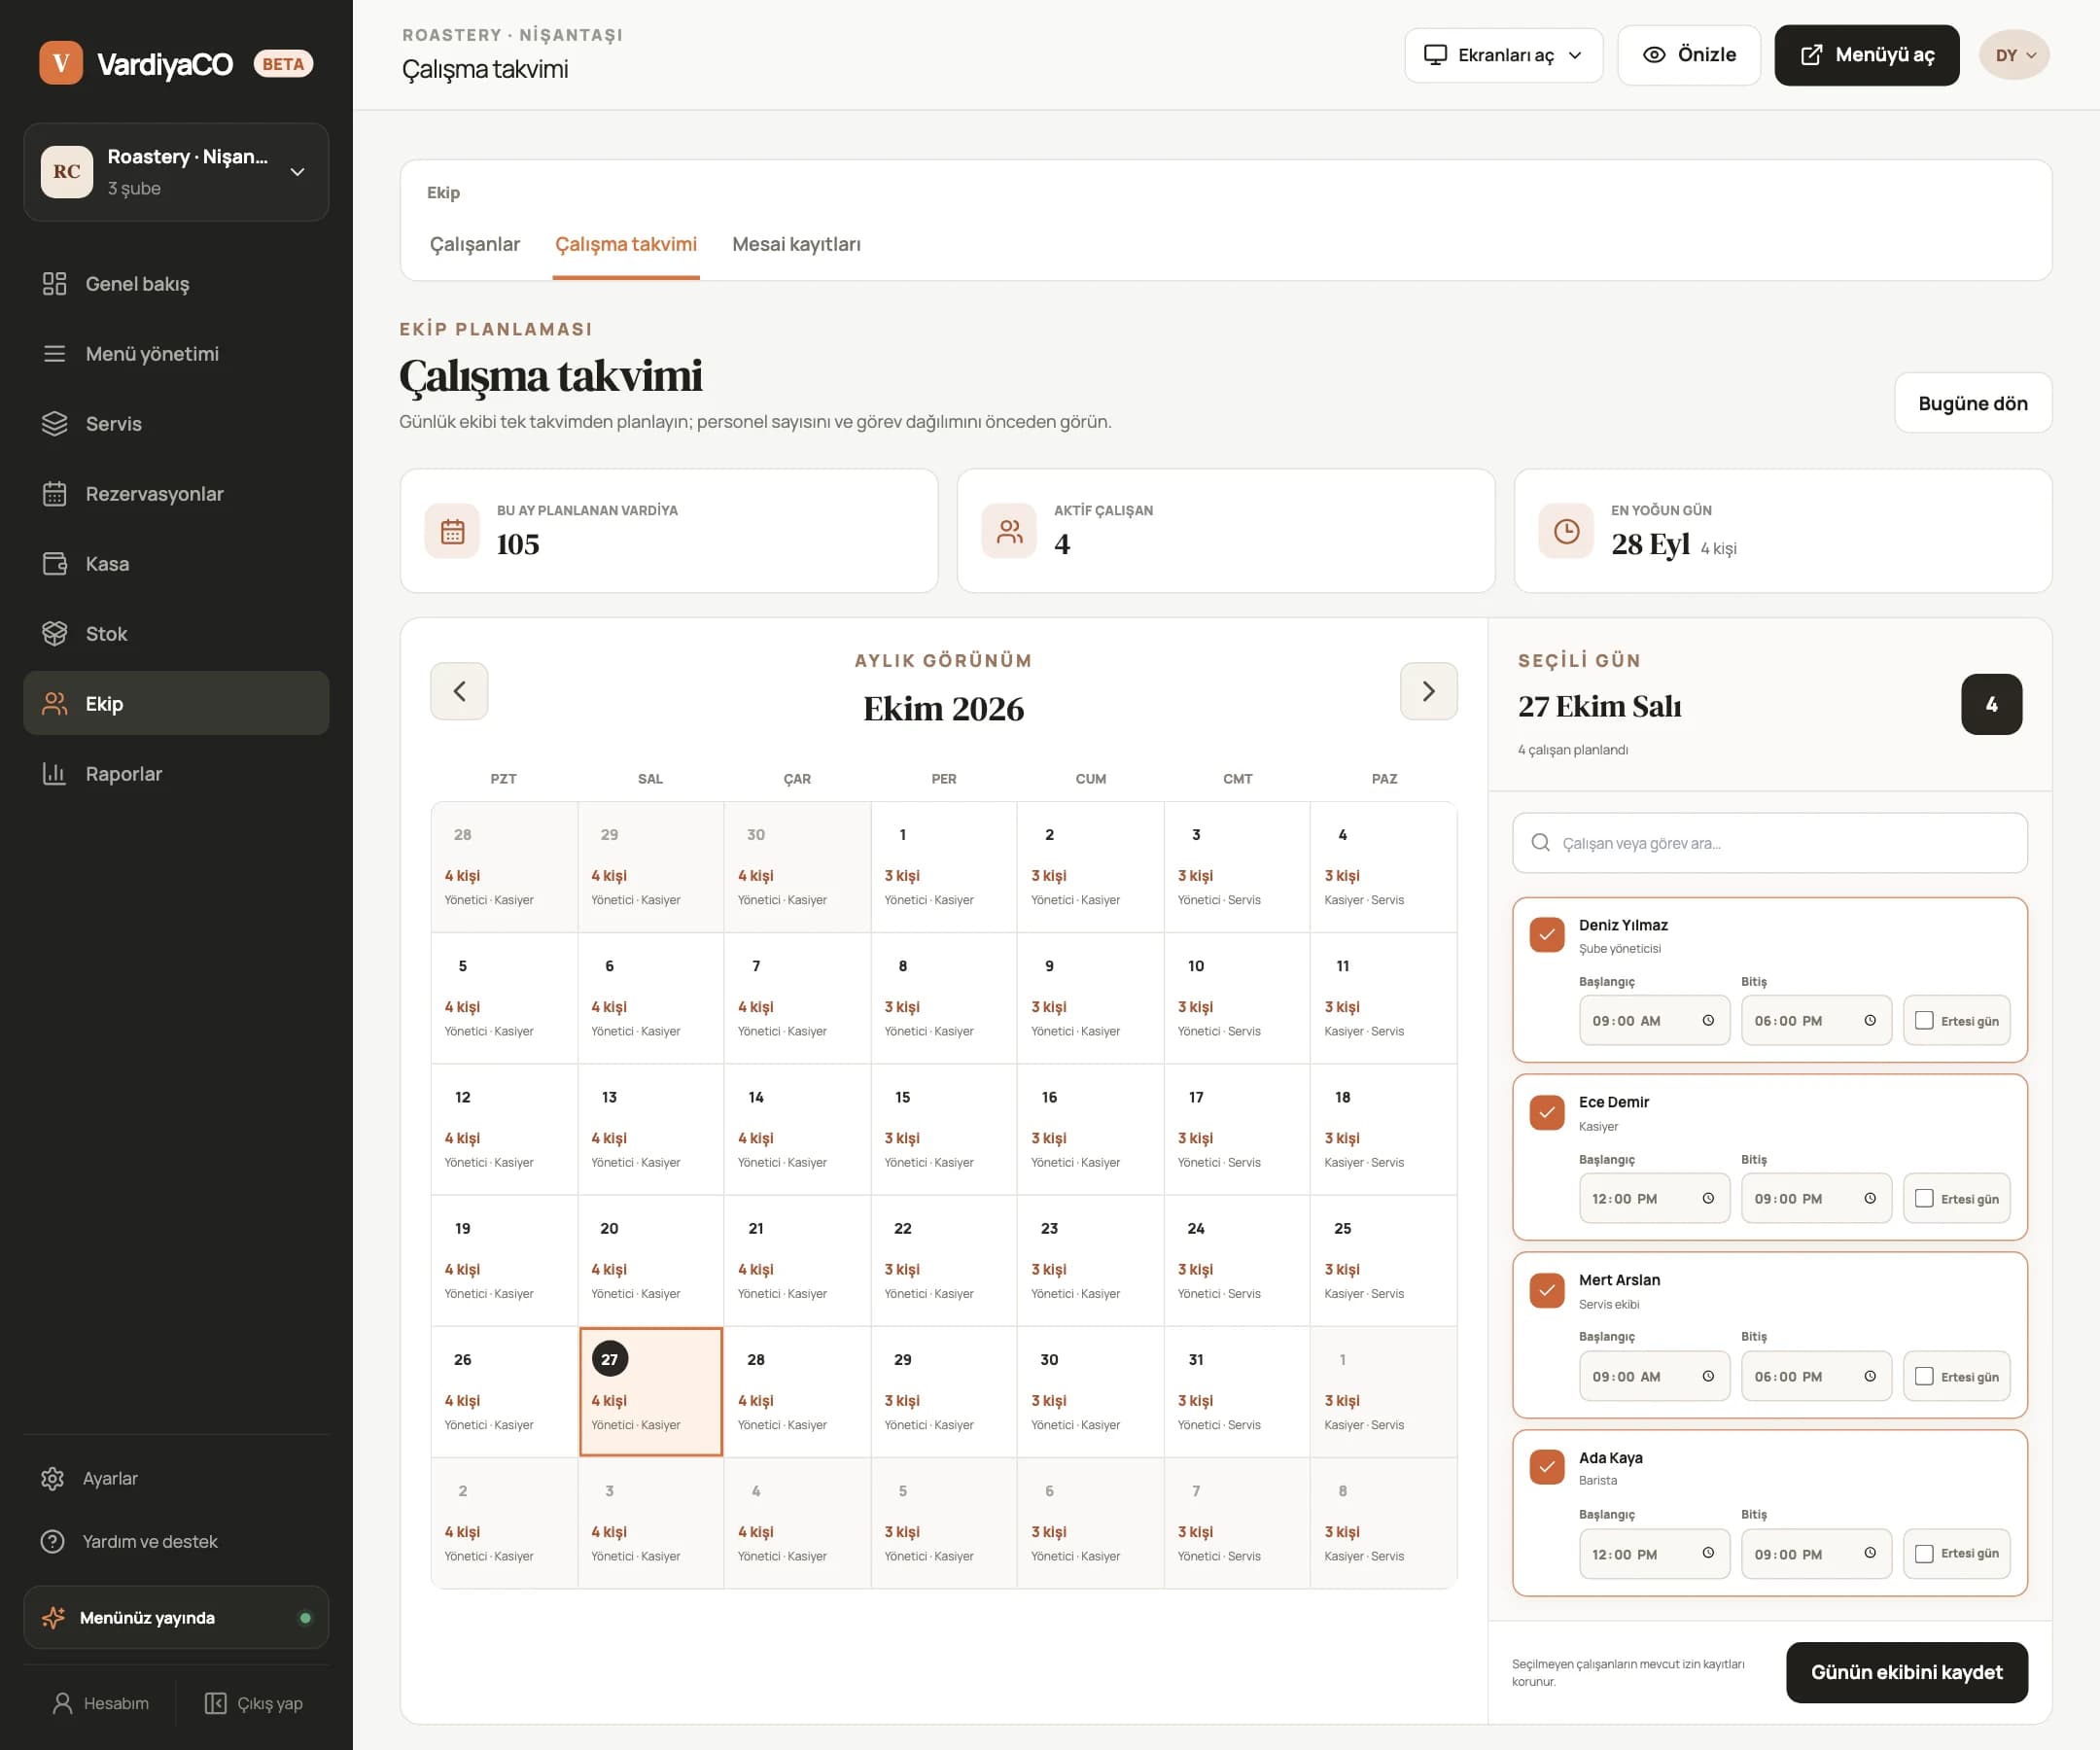Open Genel bakış dashboard icon
This screenshot has width=2100, height=1750.
[54, 284]
